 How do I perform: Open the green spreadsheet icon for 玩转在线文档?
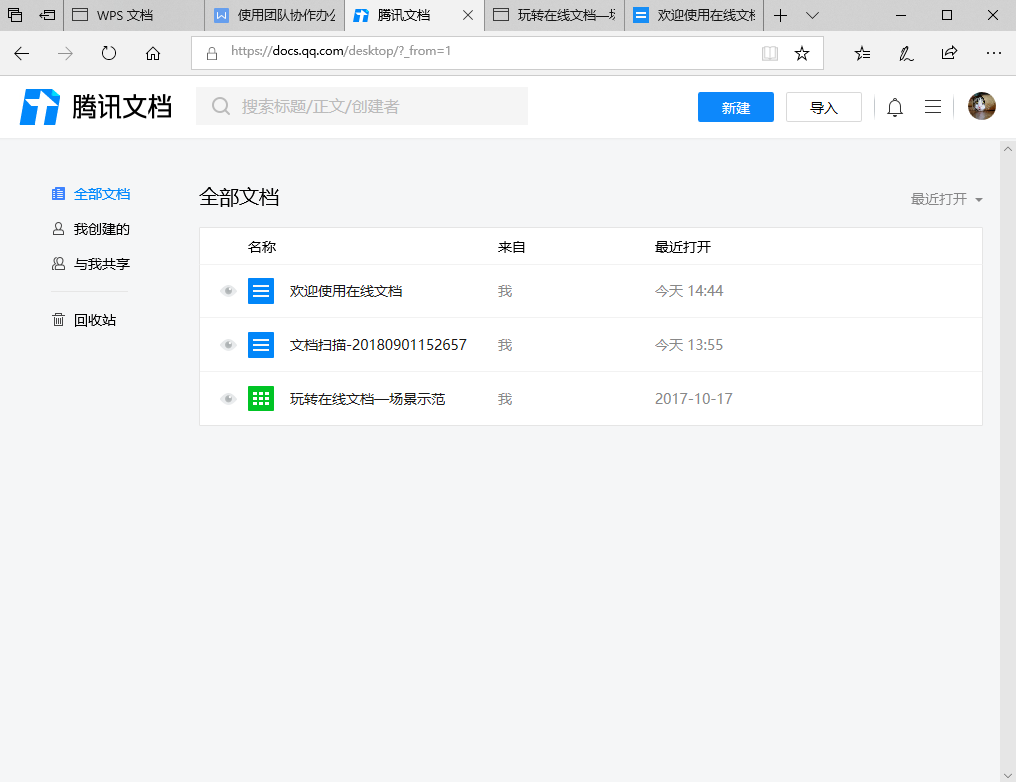[x=261, y=399]
